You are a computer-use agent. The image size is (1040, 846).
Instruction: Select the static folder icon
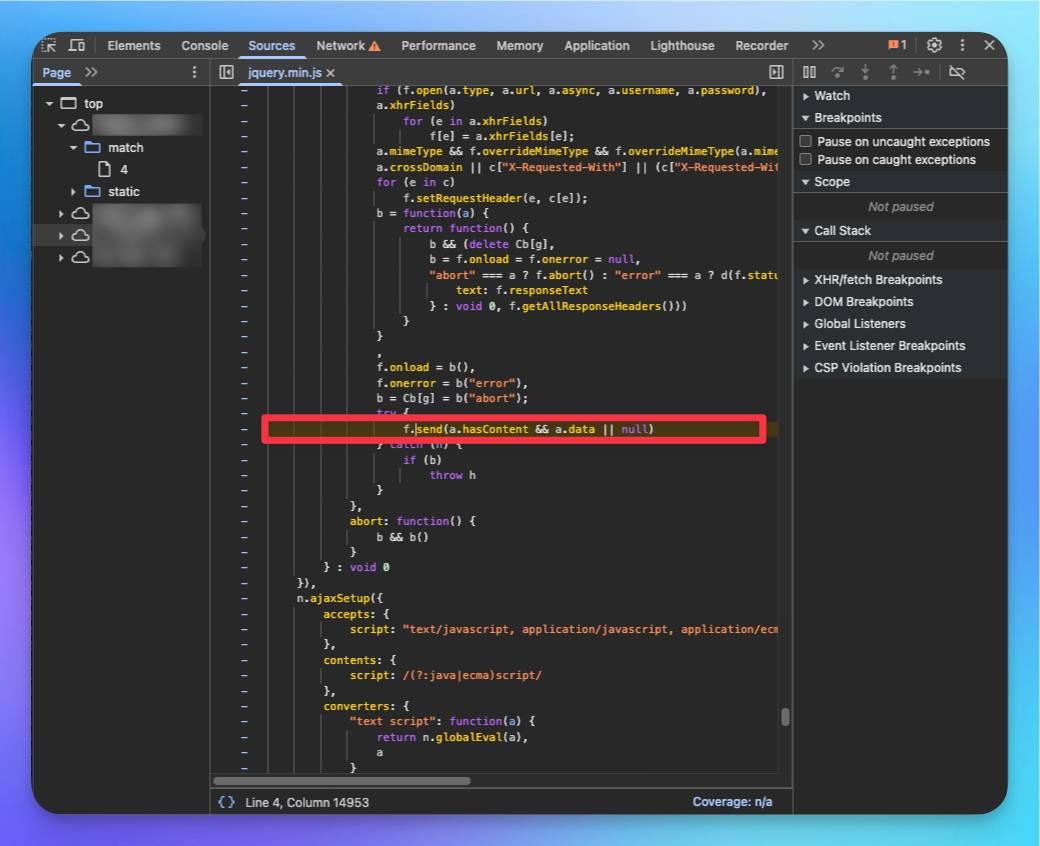point(93,192)
